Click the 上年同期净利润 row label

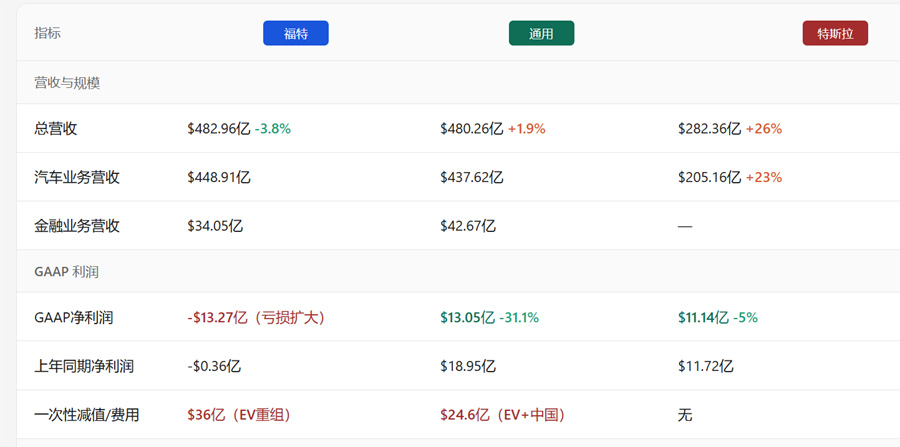tap(84, 366)
